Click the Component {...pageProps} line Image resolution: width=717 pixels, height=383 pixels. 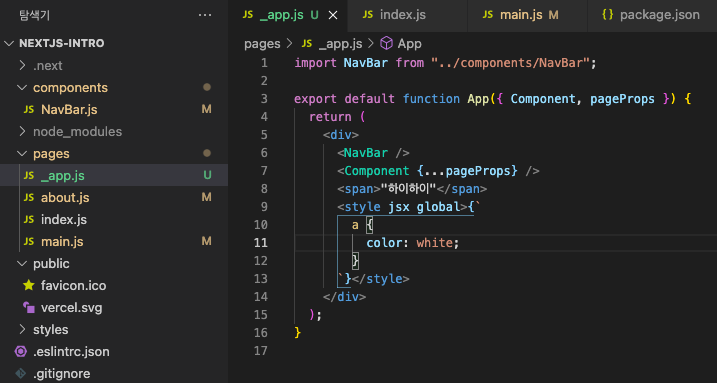438,171
